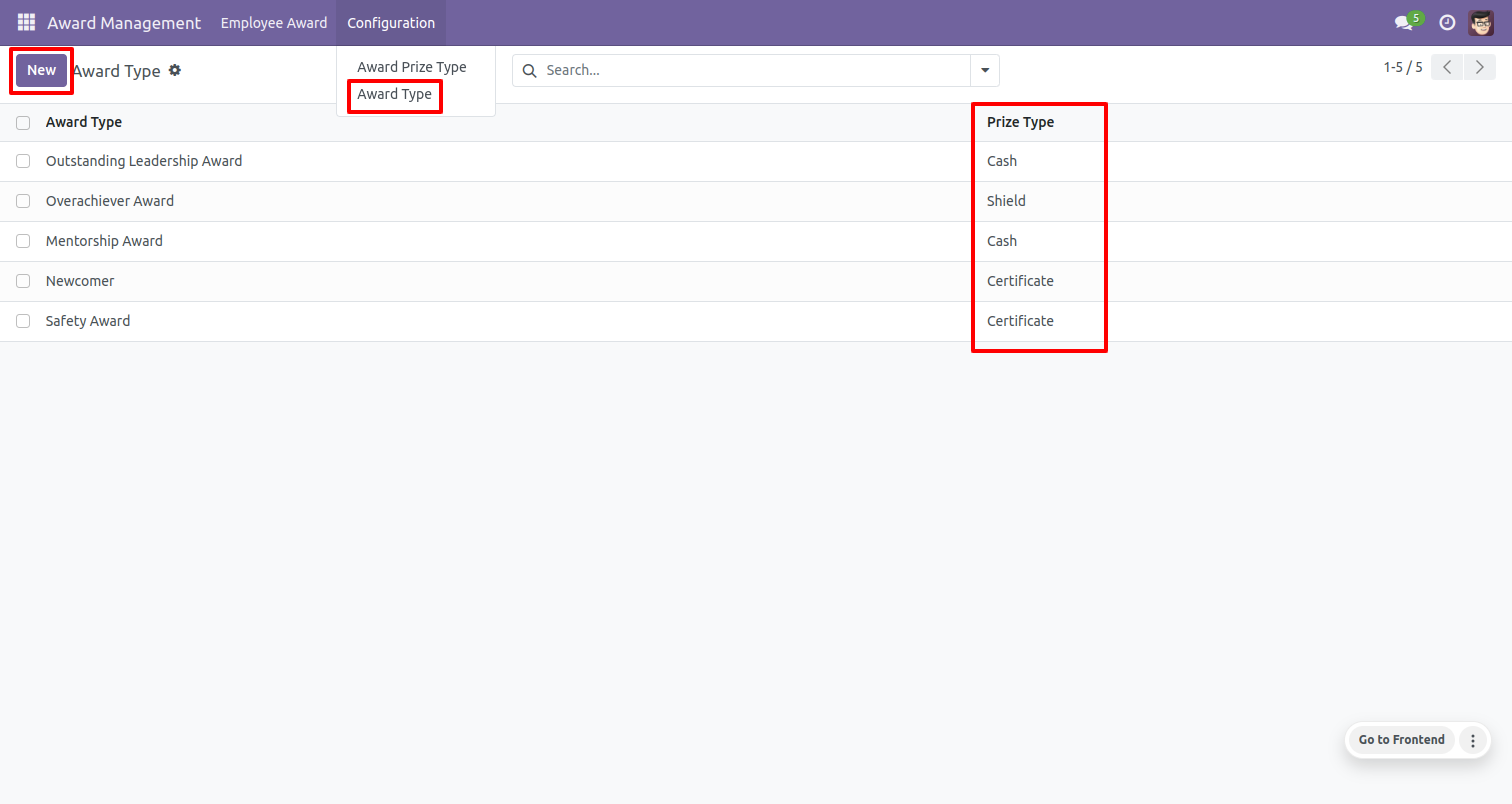This screenshot has height=804, width=1512.
Task: Open the Outstanding Leadership Award record
Action: 144,161
